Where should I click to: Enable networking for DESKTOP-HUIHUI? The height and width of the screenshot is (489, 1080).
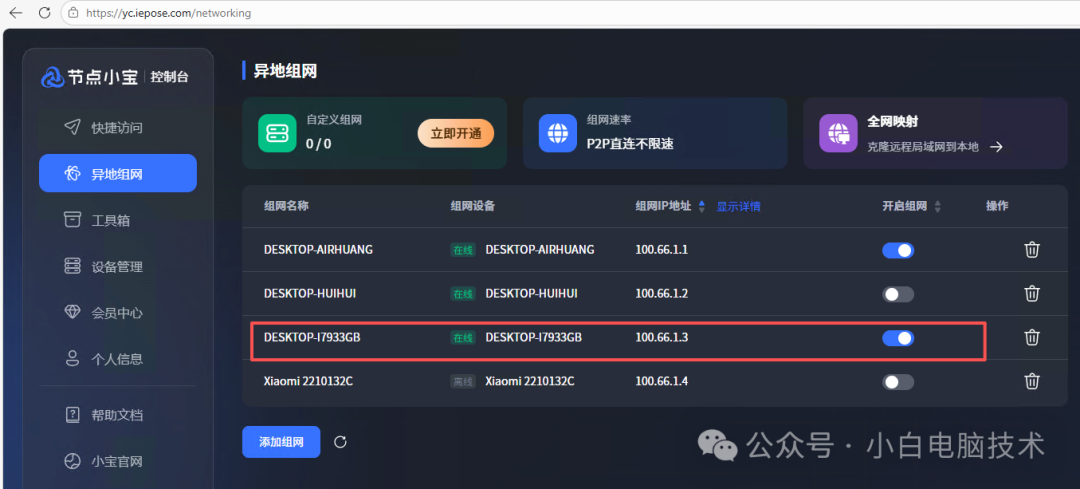coord(897,294)
